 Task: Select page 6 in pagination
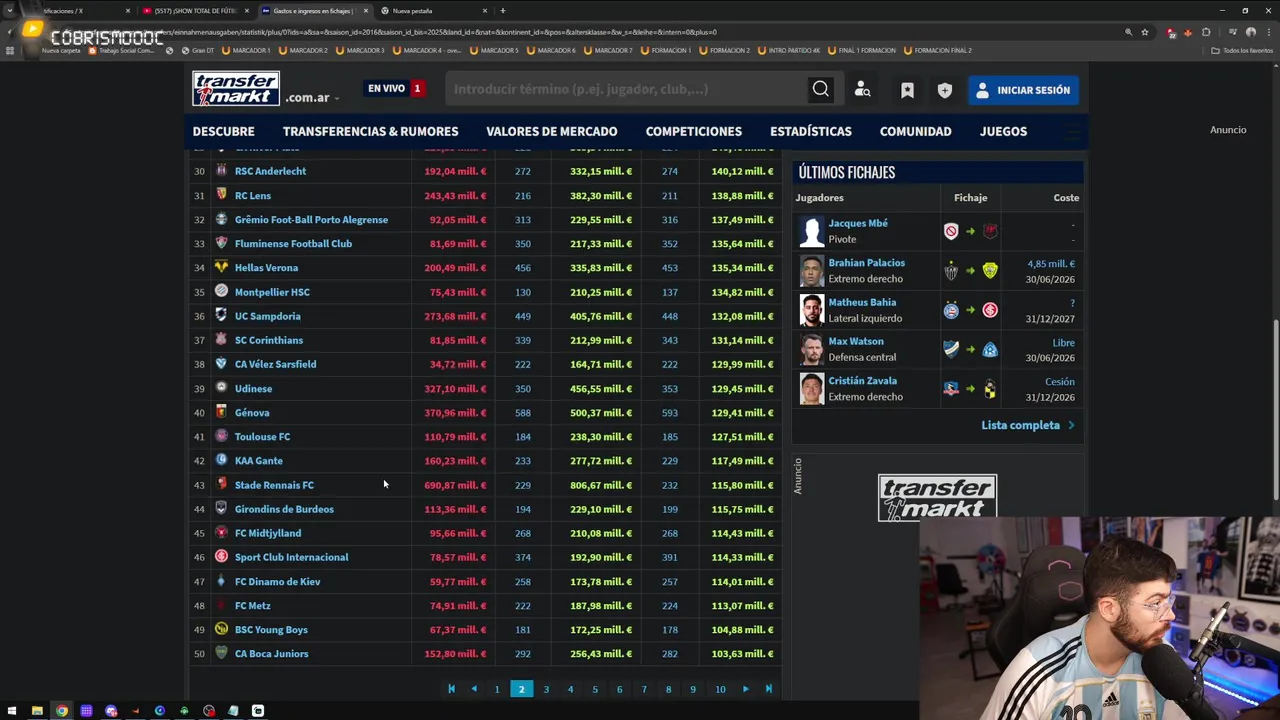619,689
